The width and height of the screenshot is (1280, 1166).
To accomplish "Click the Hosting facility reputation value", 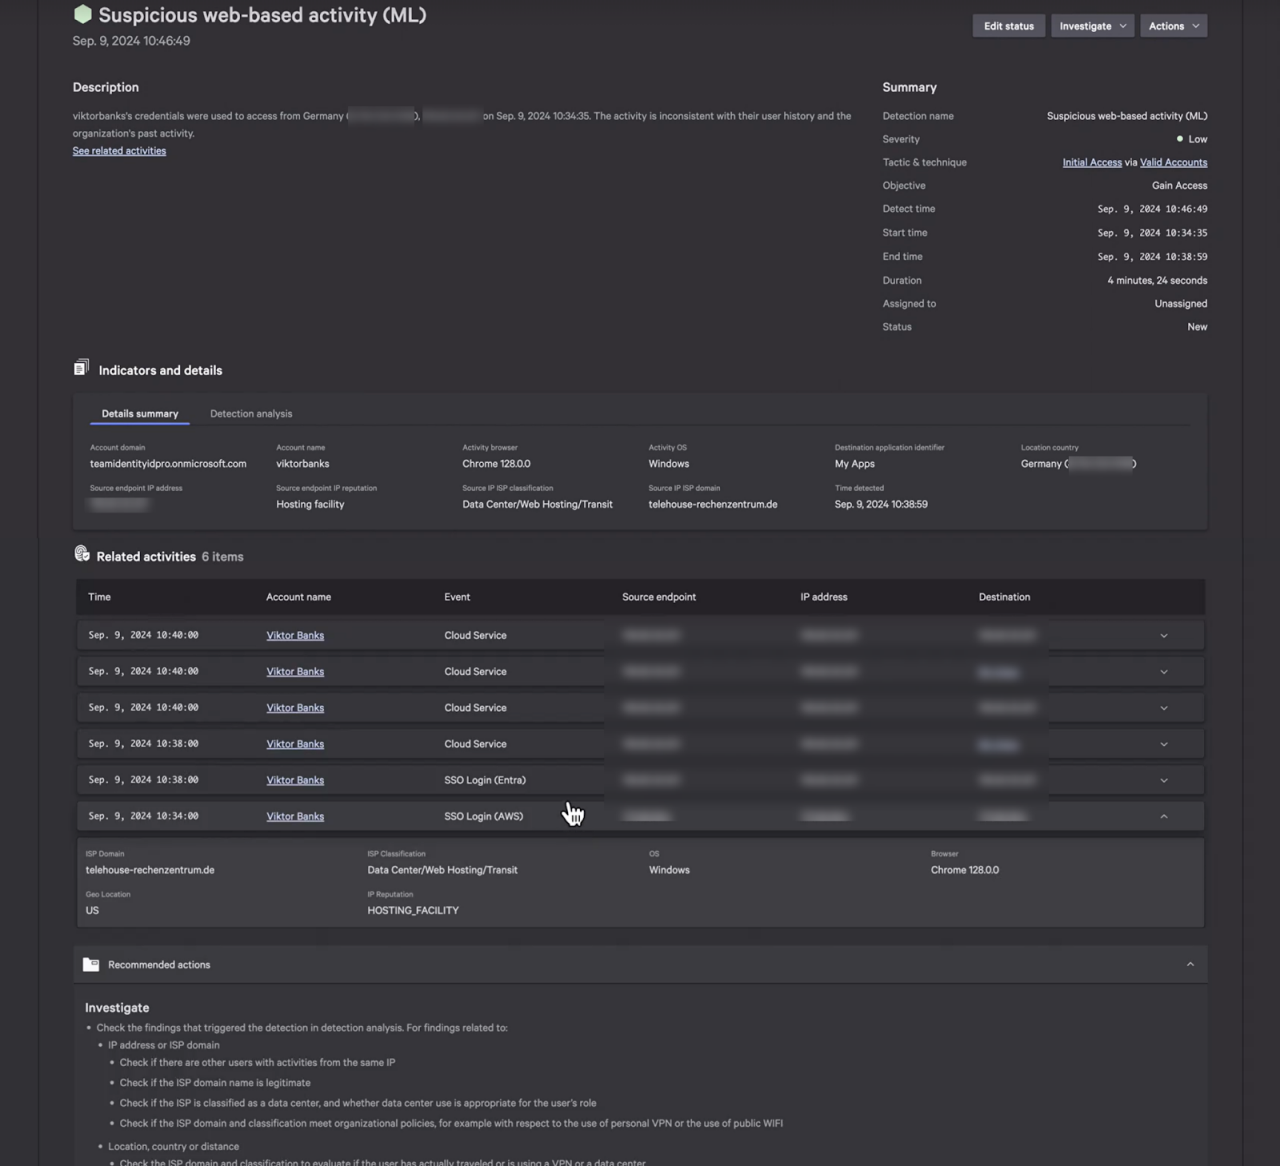I will pyautogui.click(x=310, y=504).
